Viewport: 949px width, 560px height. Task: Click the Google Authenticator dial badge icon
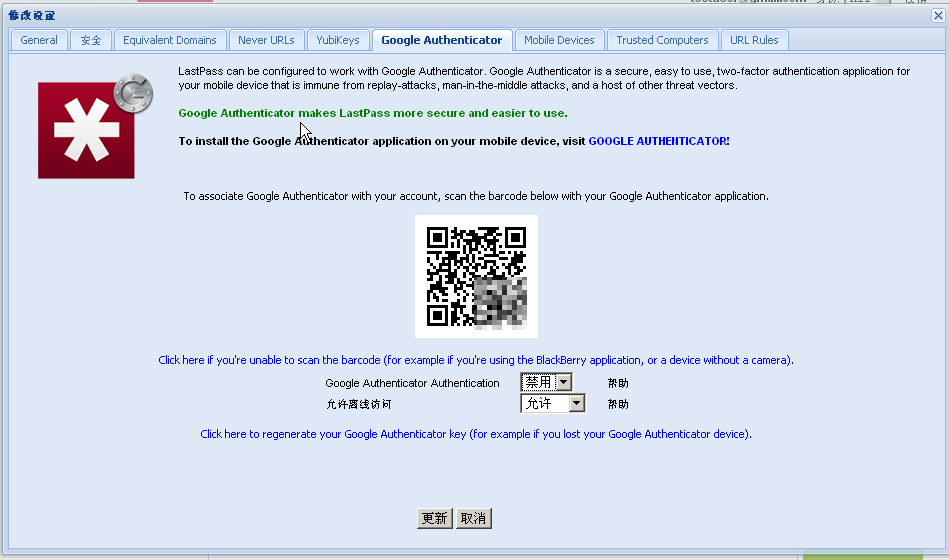point(133,93)
